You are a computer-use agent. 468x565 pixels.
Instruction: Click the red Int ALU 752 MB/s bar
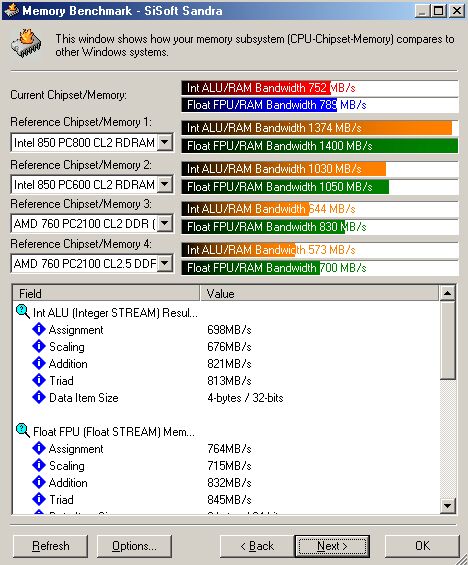coord(256,88)
